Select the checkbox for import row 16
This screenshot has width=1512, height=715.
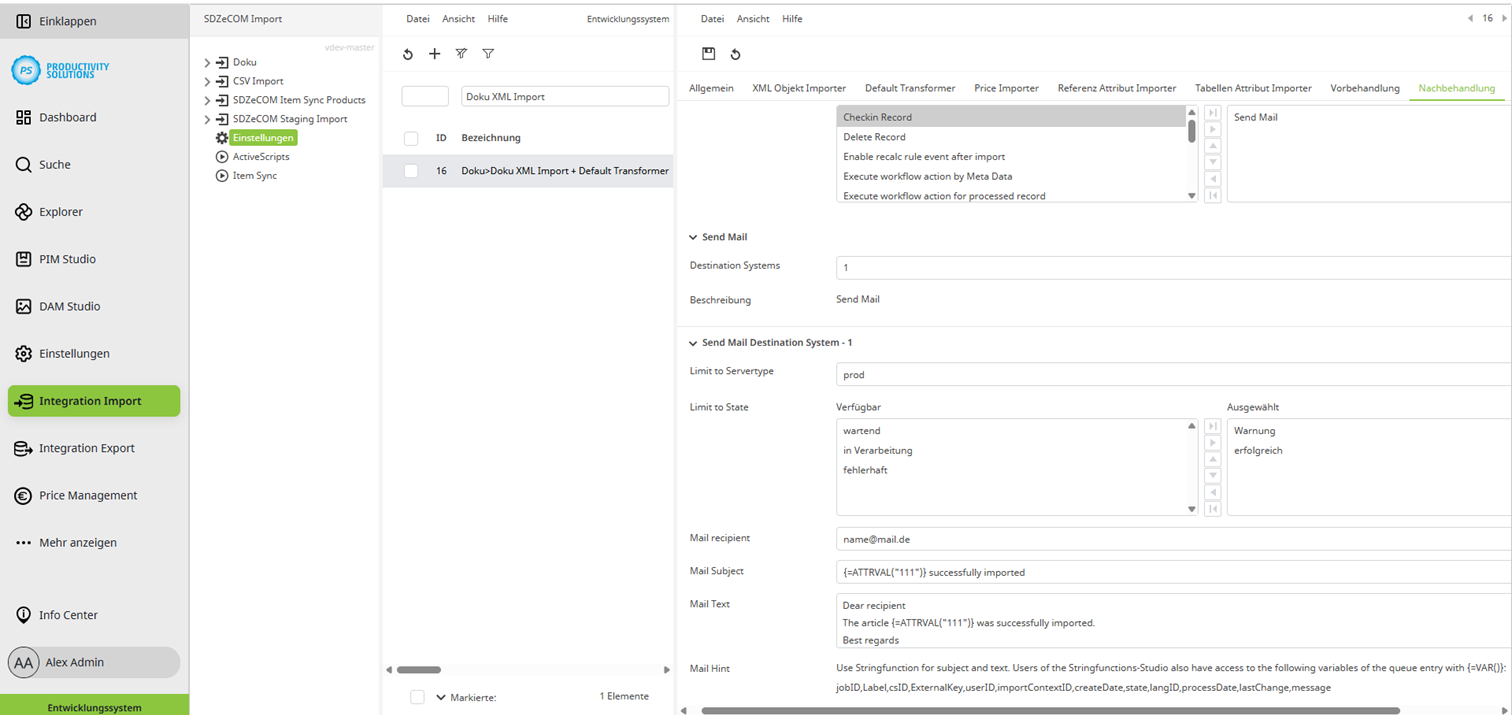[x=410, y=170]
